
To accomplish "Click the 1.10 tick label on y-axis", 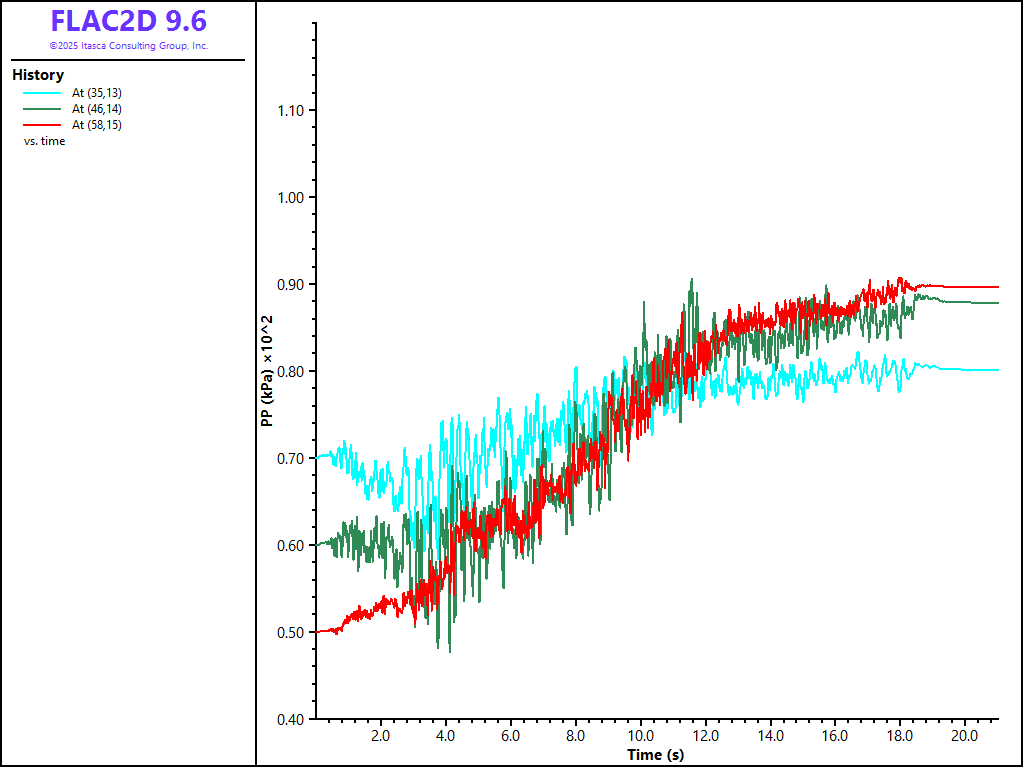I will point(292,110).
